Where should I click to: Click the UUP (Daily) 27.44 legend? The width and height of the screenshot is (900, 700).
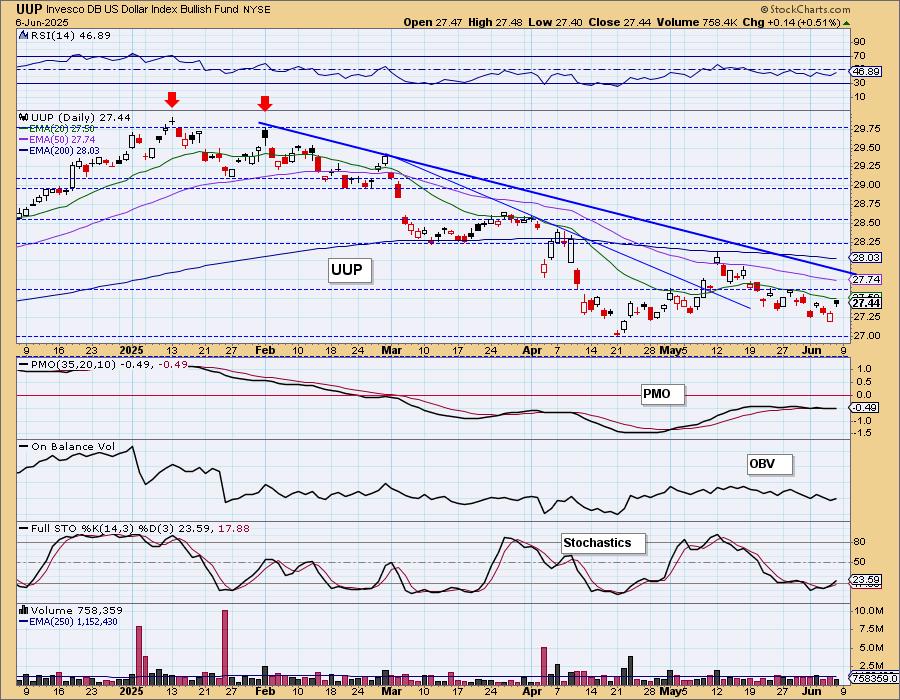(80, 117)
